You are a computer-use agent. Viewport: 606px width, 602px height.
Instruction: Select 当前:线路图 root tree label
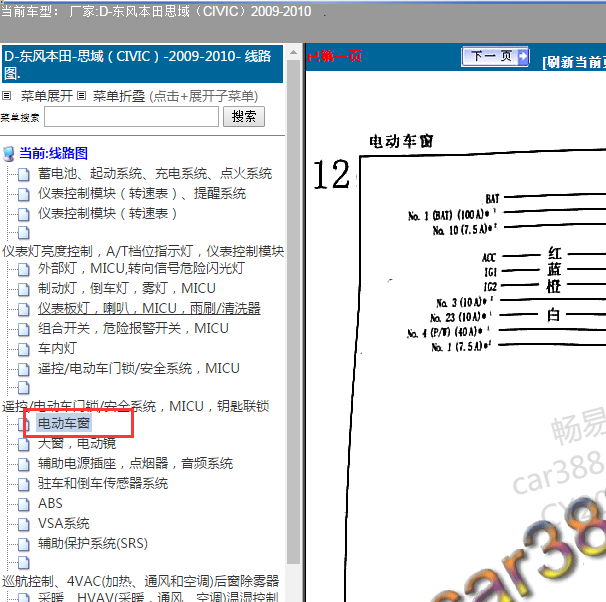pos(53,153)
